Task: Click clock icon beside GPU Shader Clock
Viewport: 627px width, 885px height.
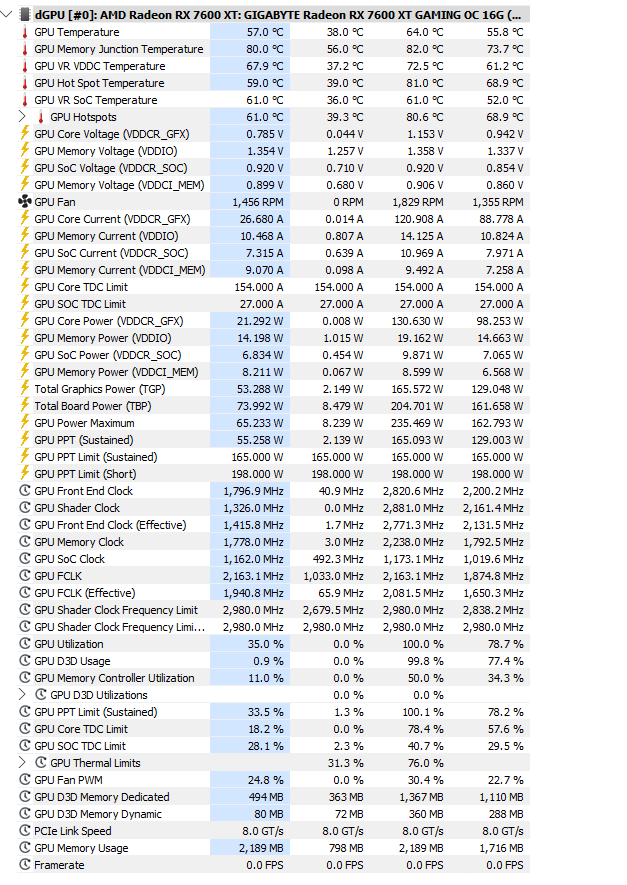Action: (x=25, y=507)
